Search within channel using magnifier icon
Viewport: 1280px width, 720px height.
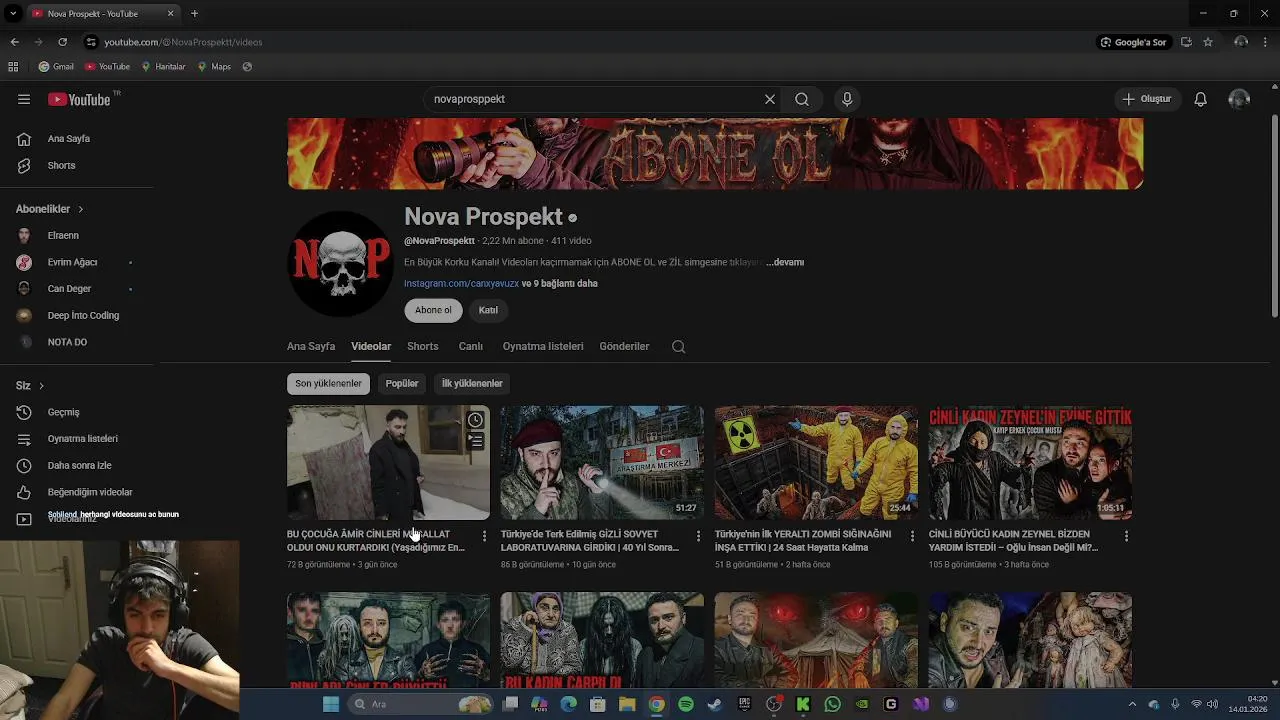[x=678, y=346]
